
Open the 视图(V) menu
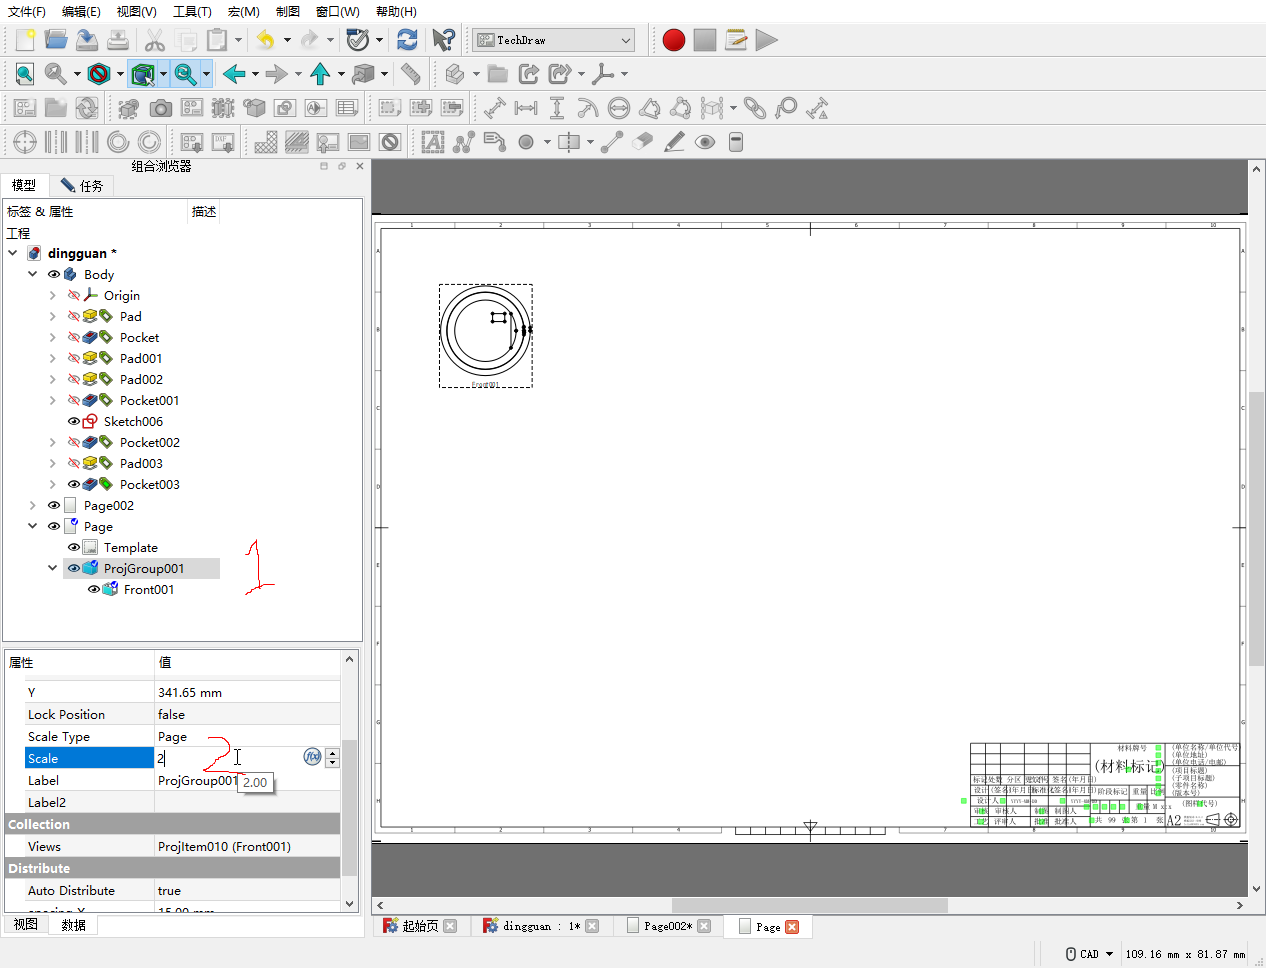(x=136, y=11)
